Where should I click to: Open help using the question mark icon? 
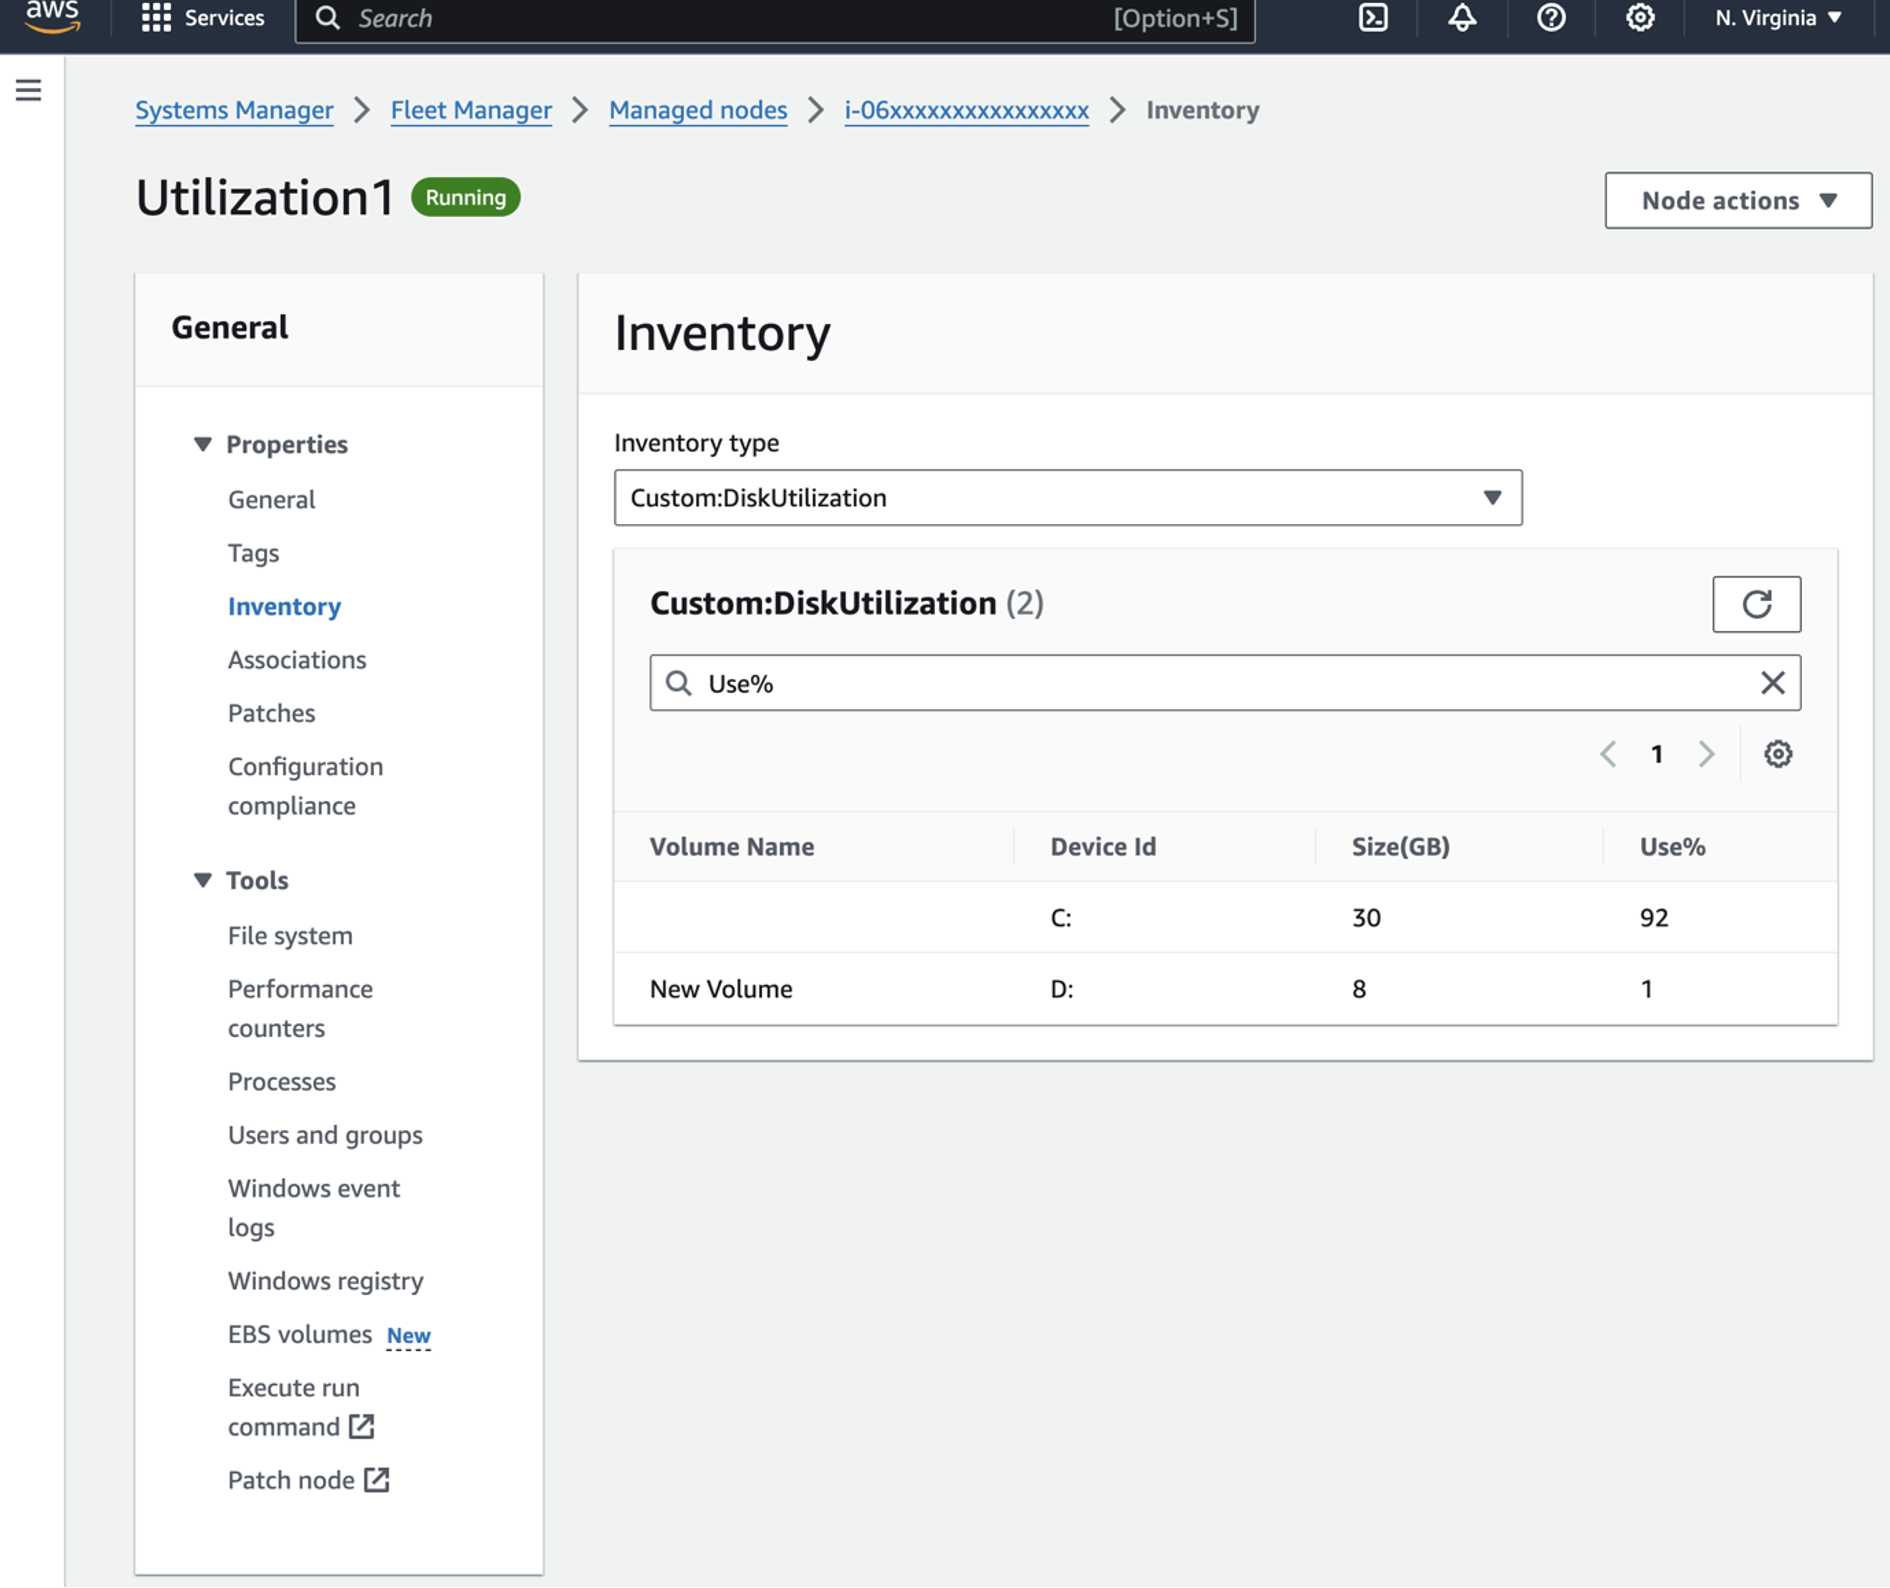1550,18
